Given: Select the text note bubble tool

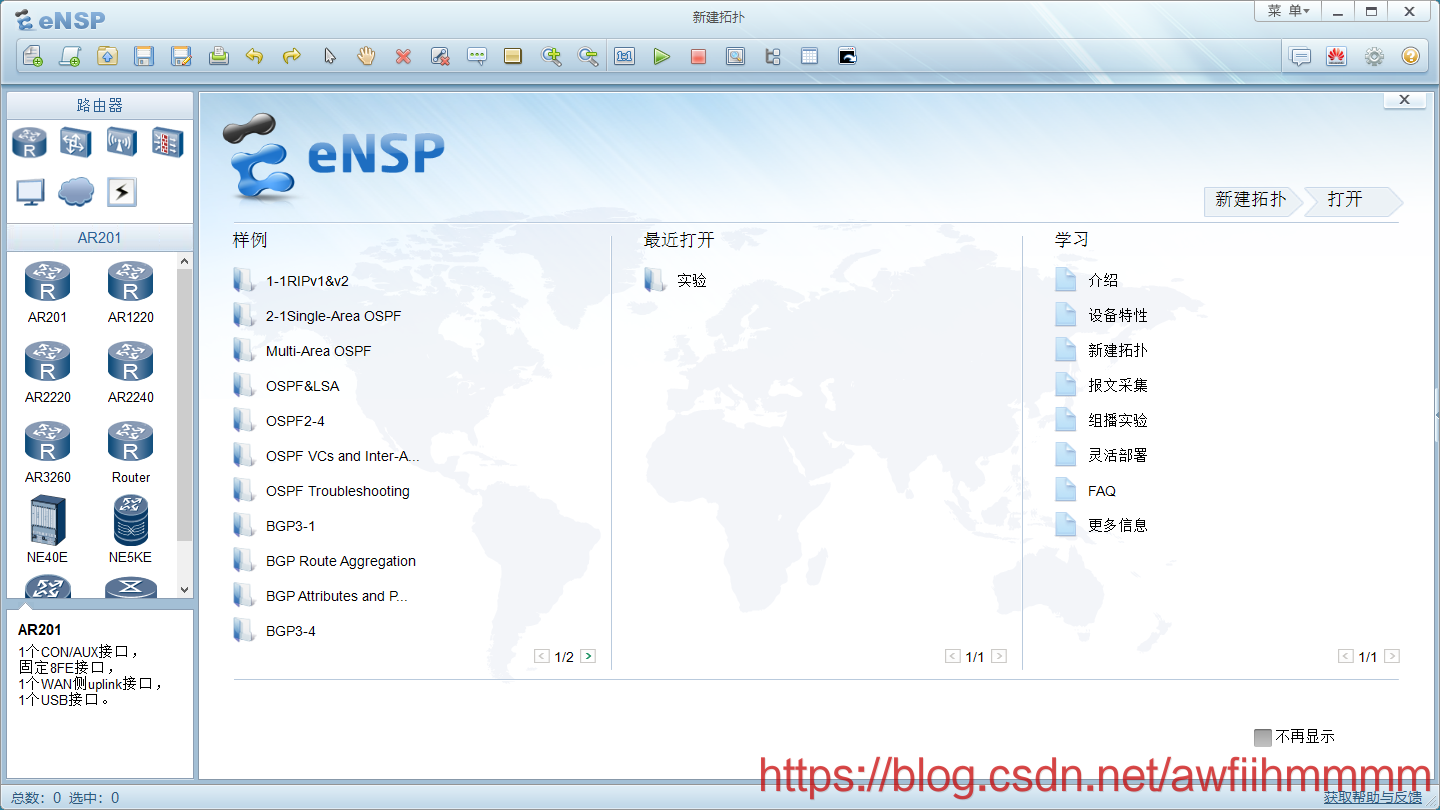Looking at the screenshot, I should click(x=477, y=56).
